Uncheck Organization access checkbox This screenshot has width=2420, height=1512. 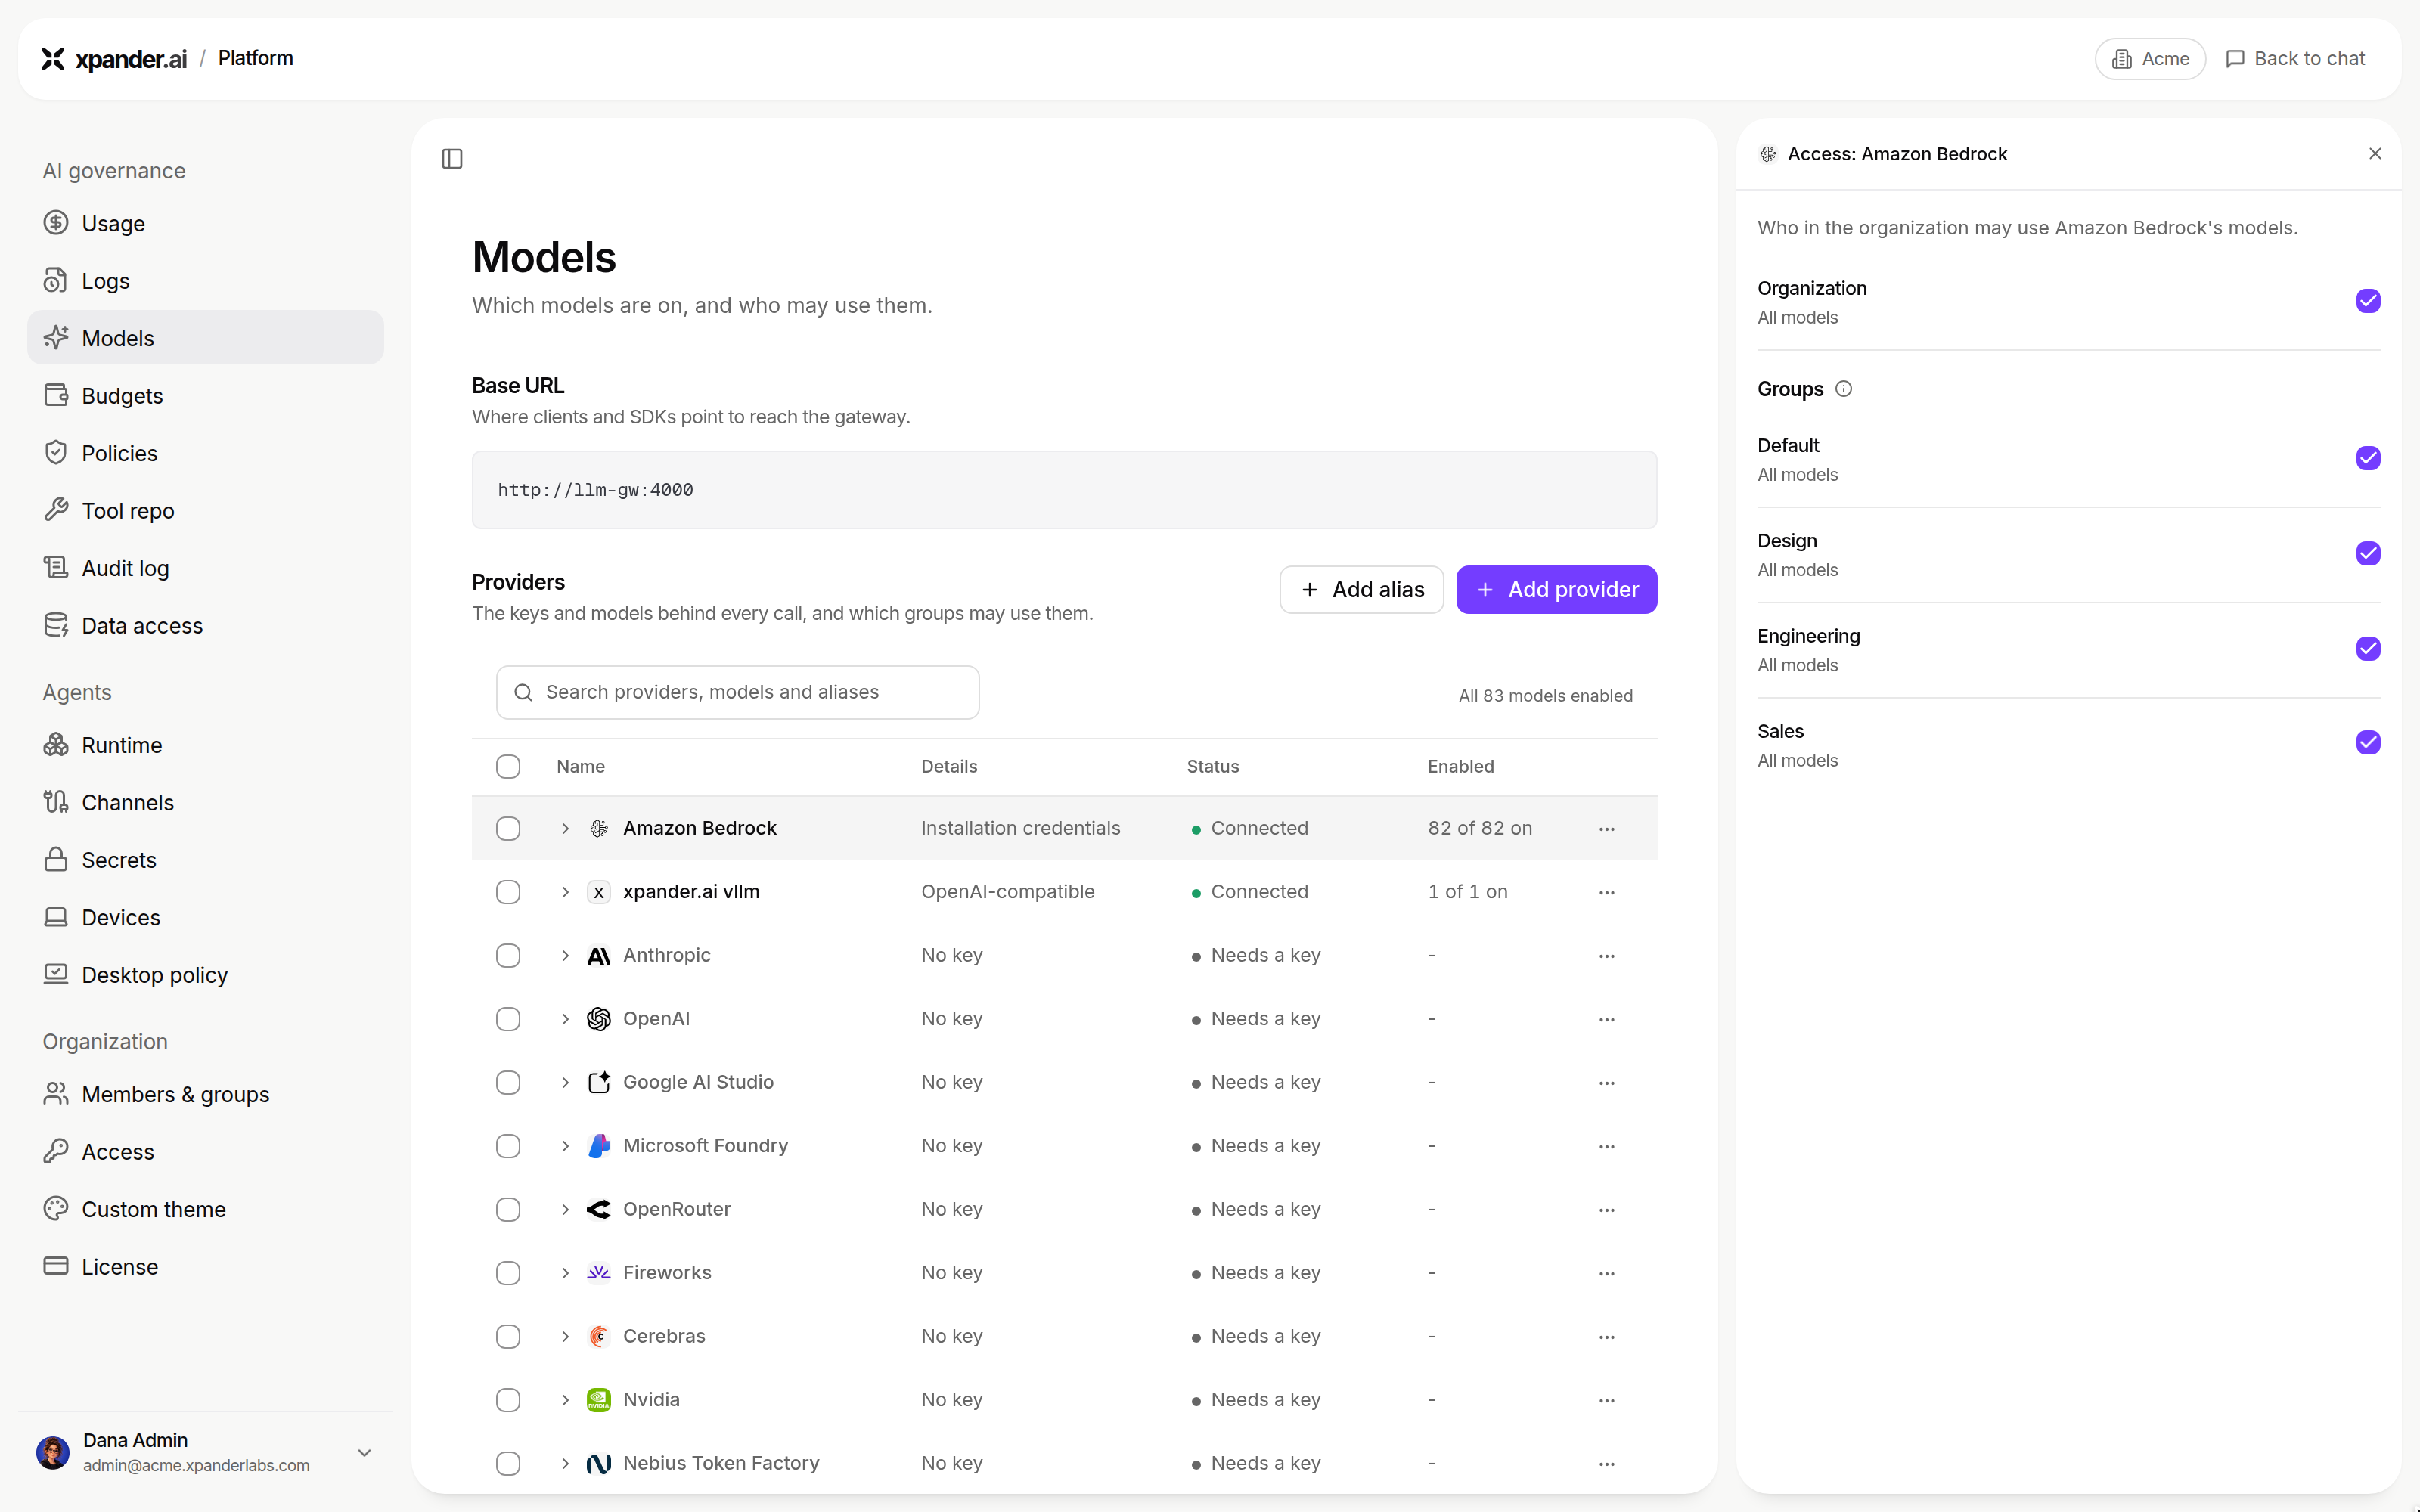[2368, 301]
